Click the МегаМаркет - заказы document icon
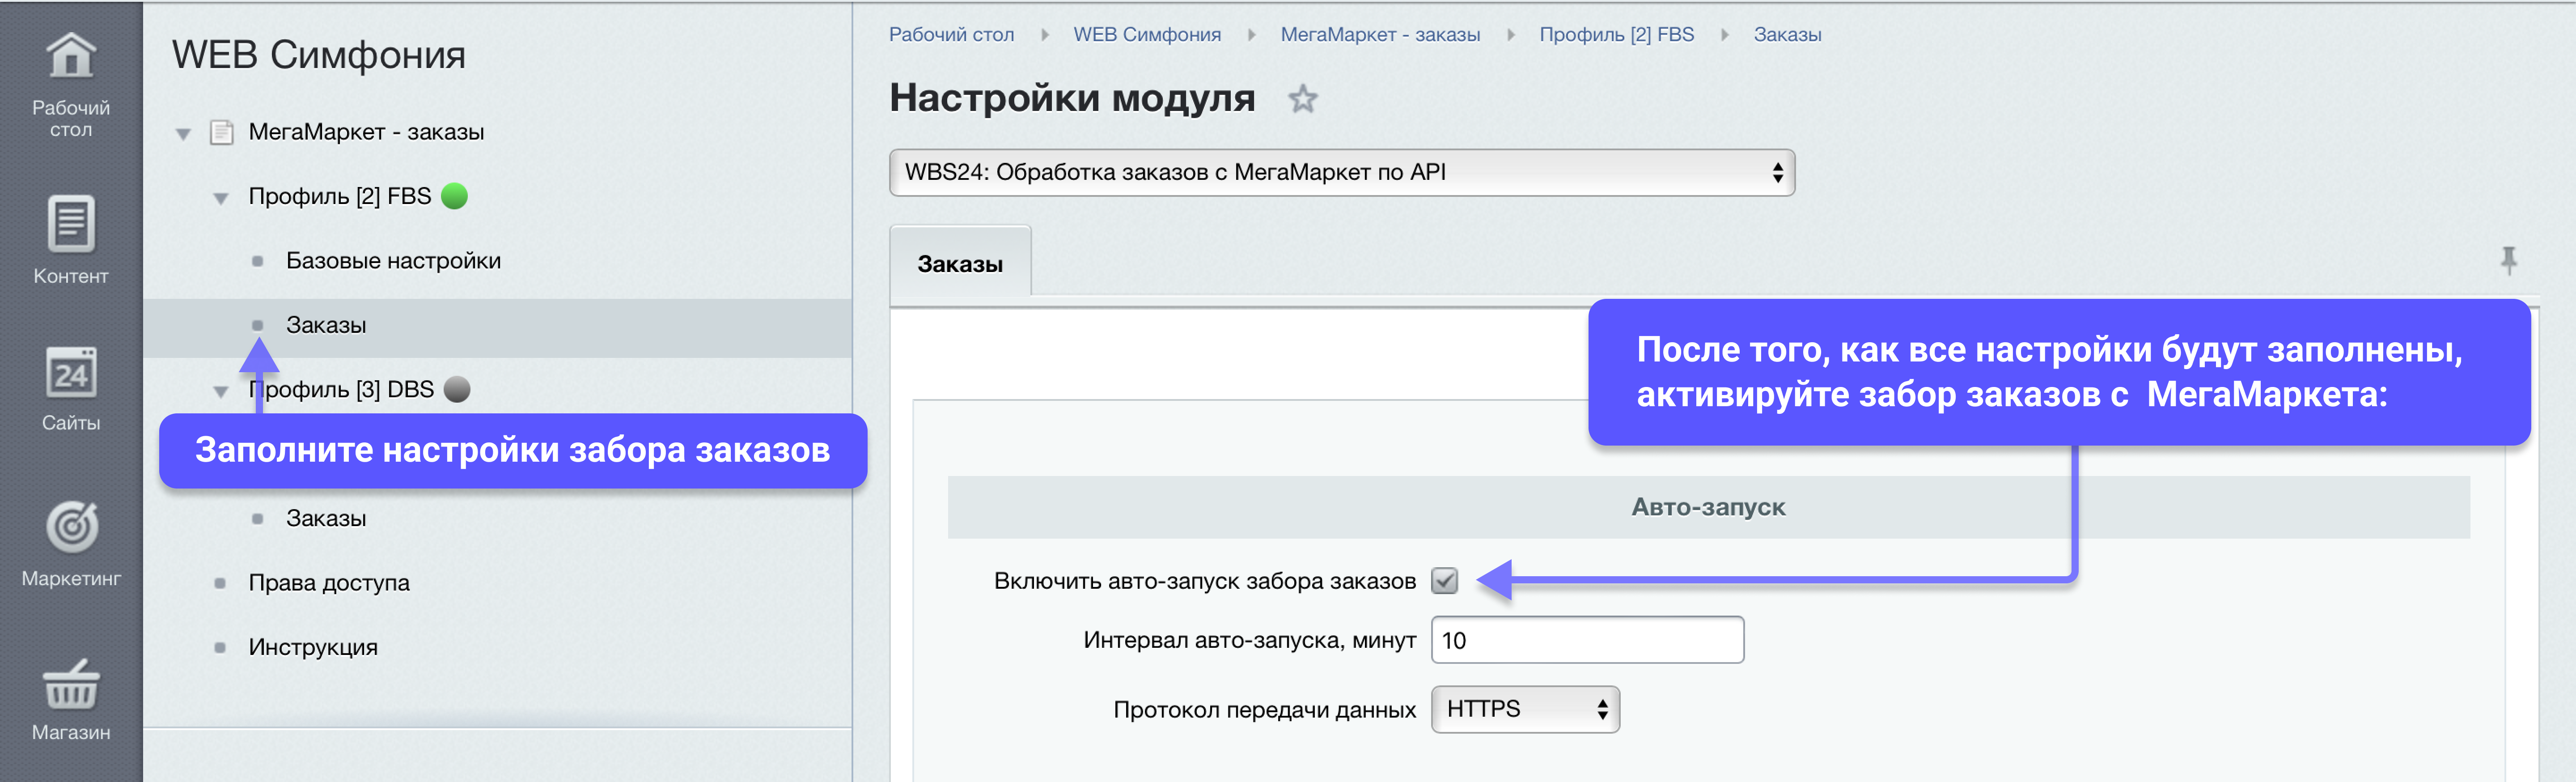The width and height of the screenshot is (2576, 782). click(x=222, y=132)
